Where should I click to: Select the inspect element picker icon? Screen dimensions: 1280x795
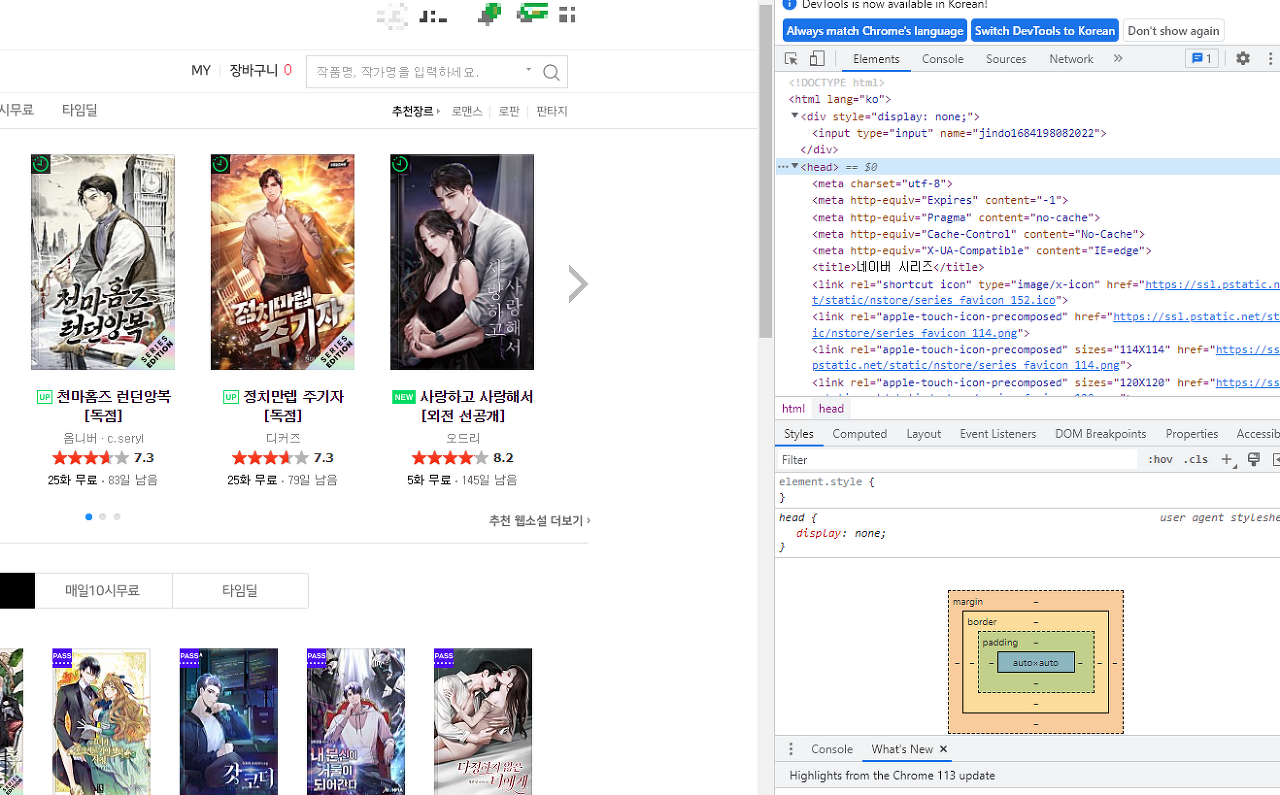tap(791, 59)
